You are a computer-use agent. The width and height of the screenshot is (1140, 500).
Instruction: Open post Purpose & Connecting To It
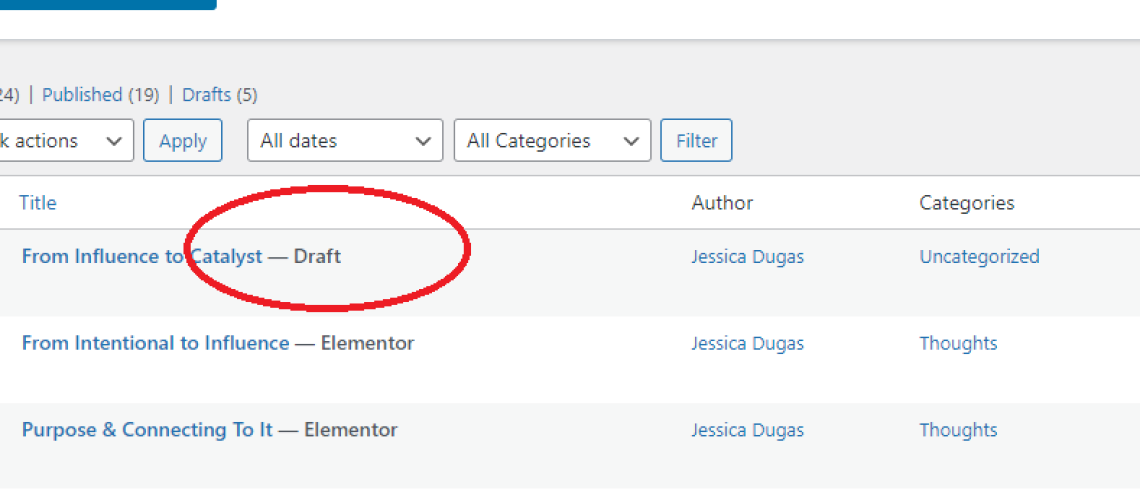pos(148,430)
